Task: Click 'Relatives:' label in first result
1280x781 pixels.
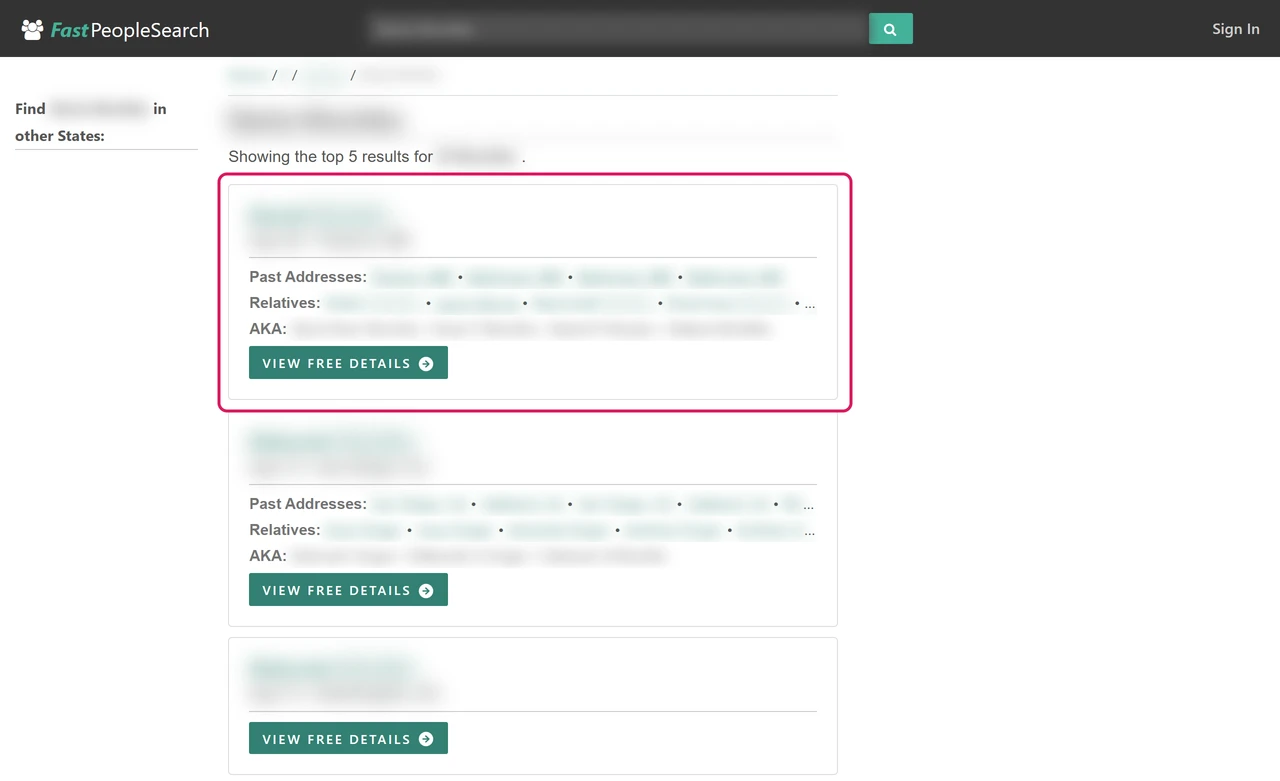Action: [285, 303]
